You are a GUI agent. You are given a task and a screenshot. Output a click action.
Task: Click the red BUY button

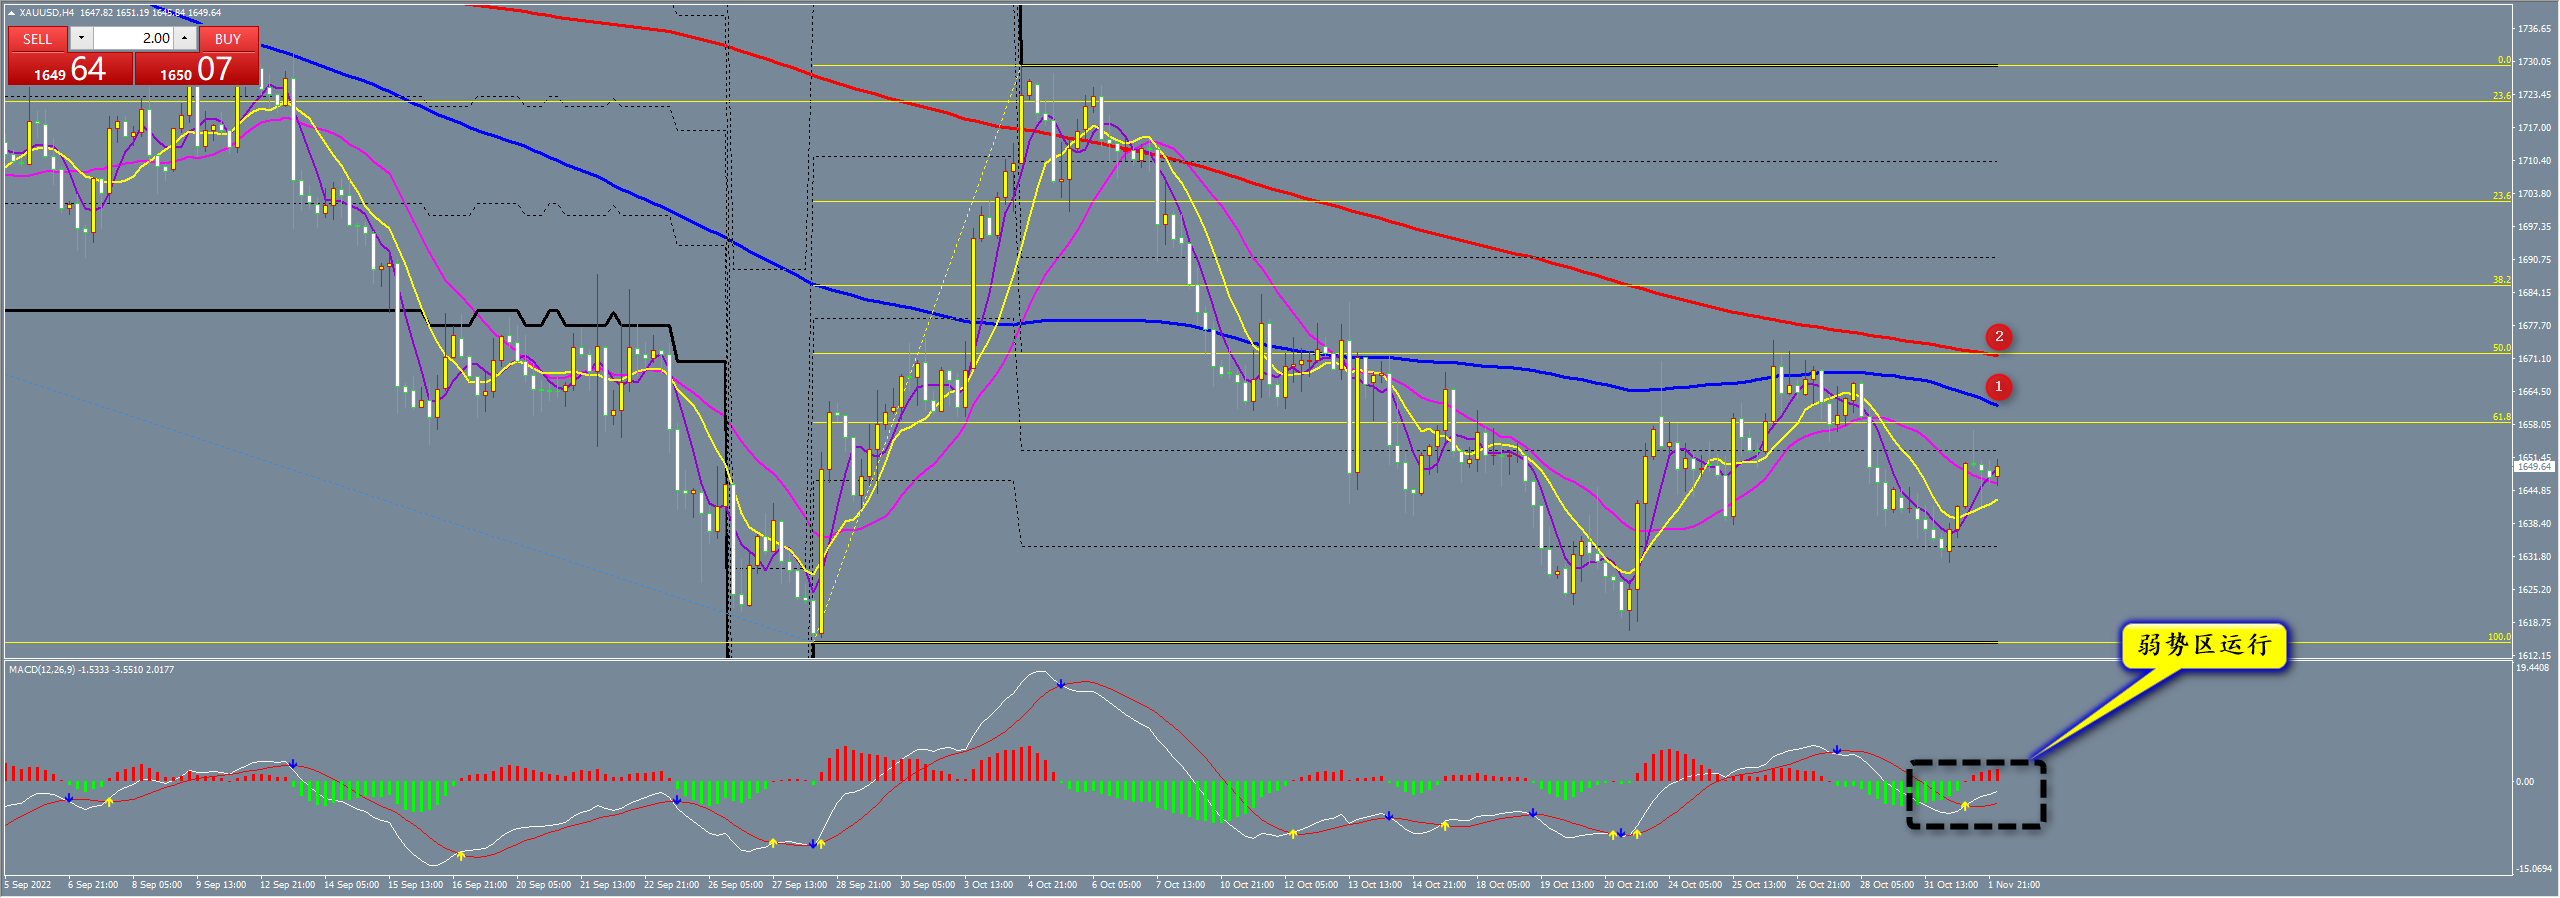click(228, 39)
